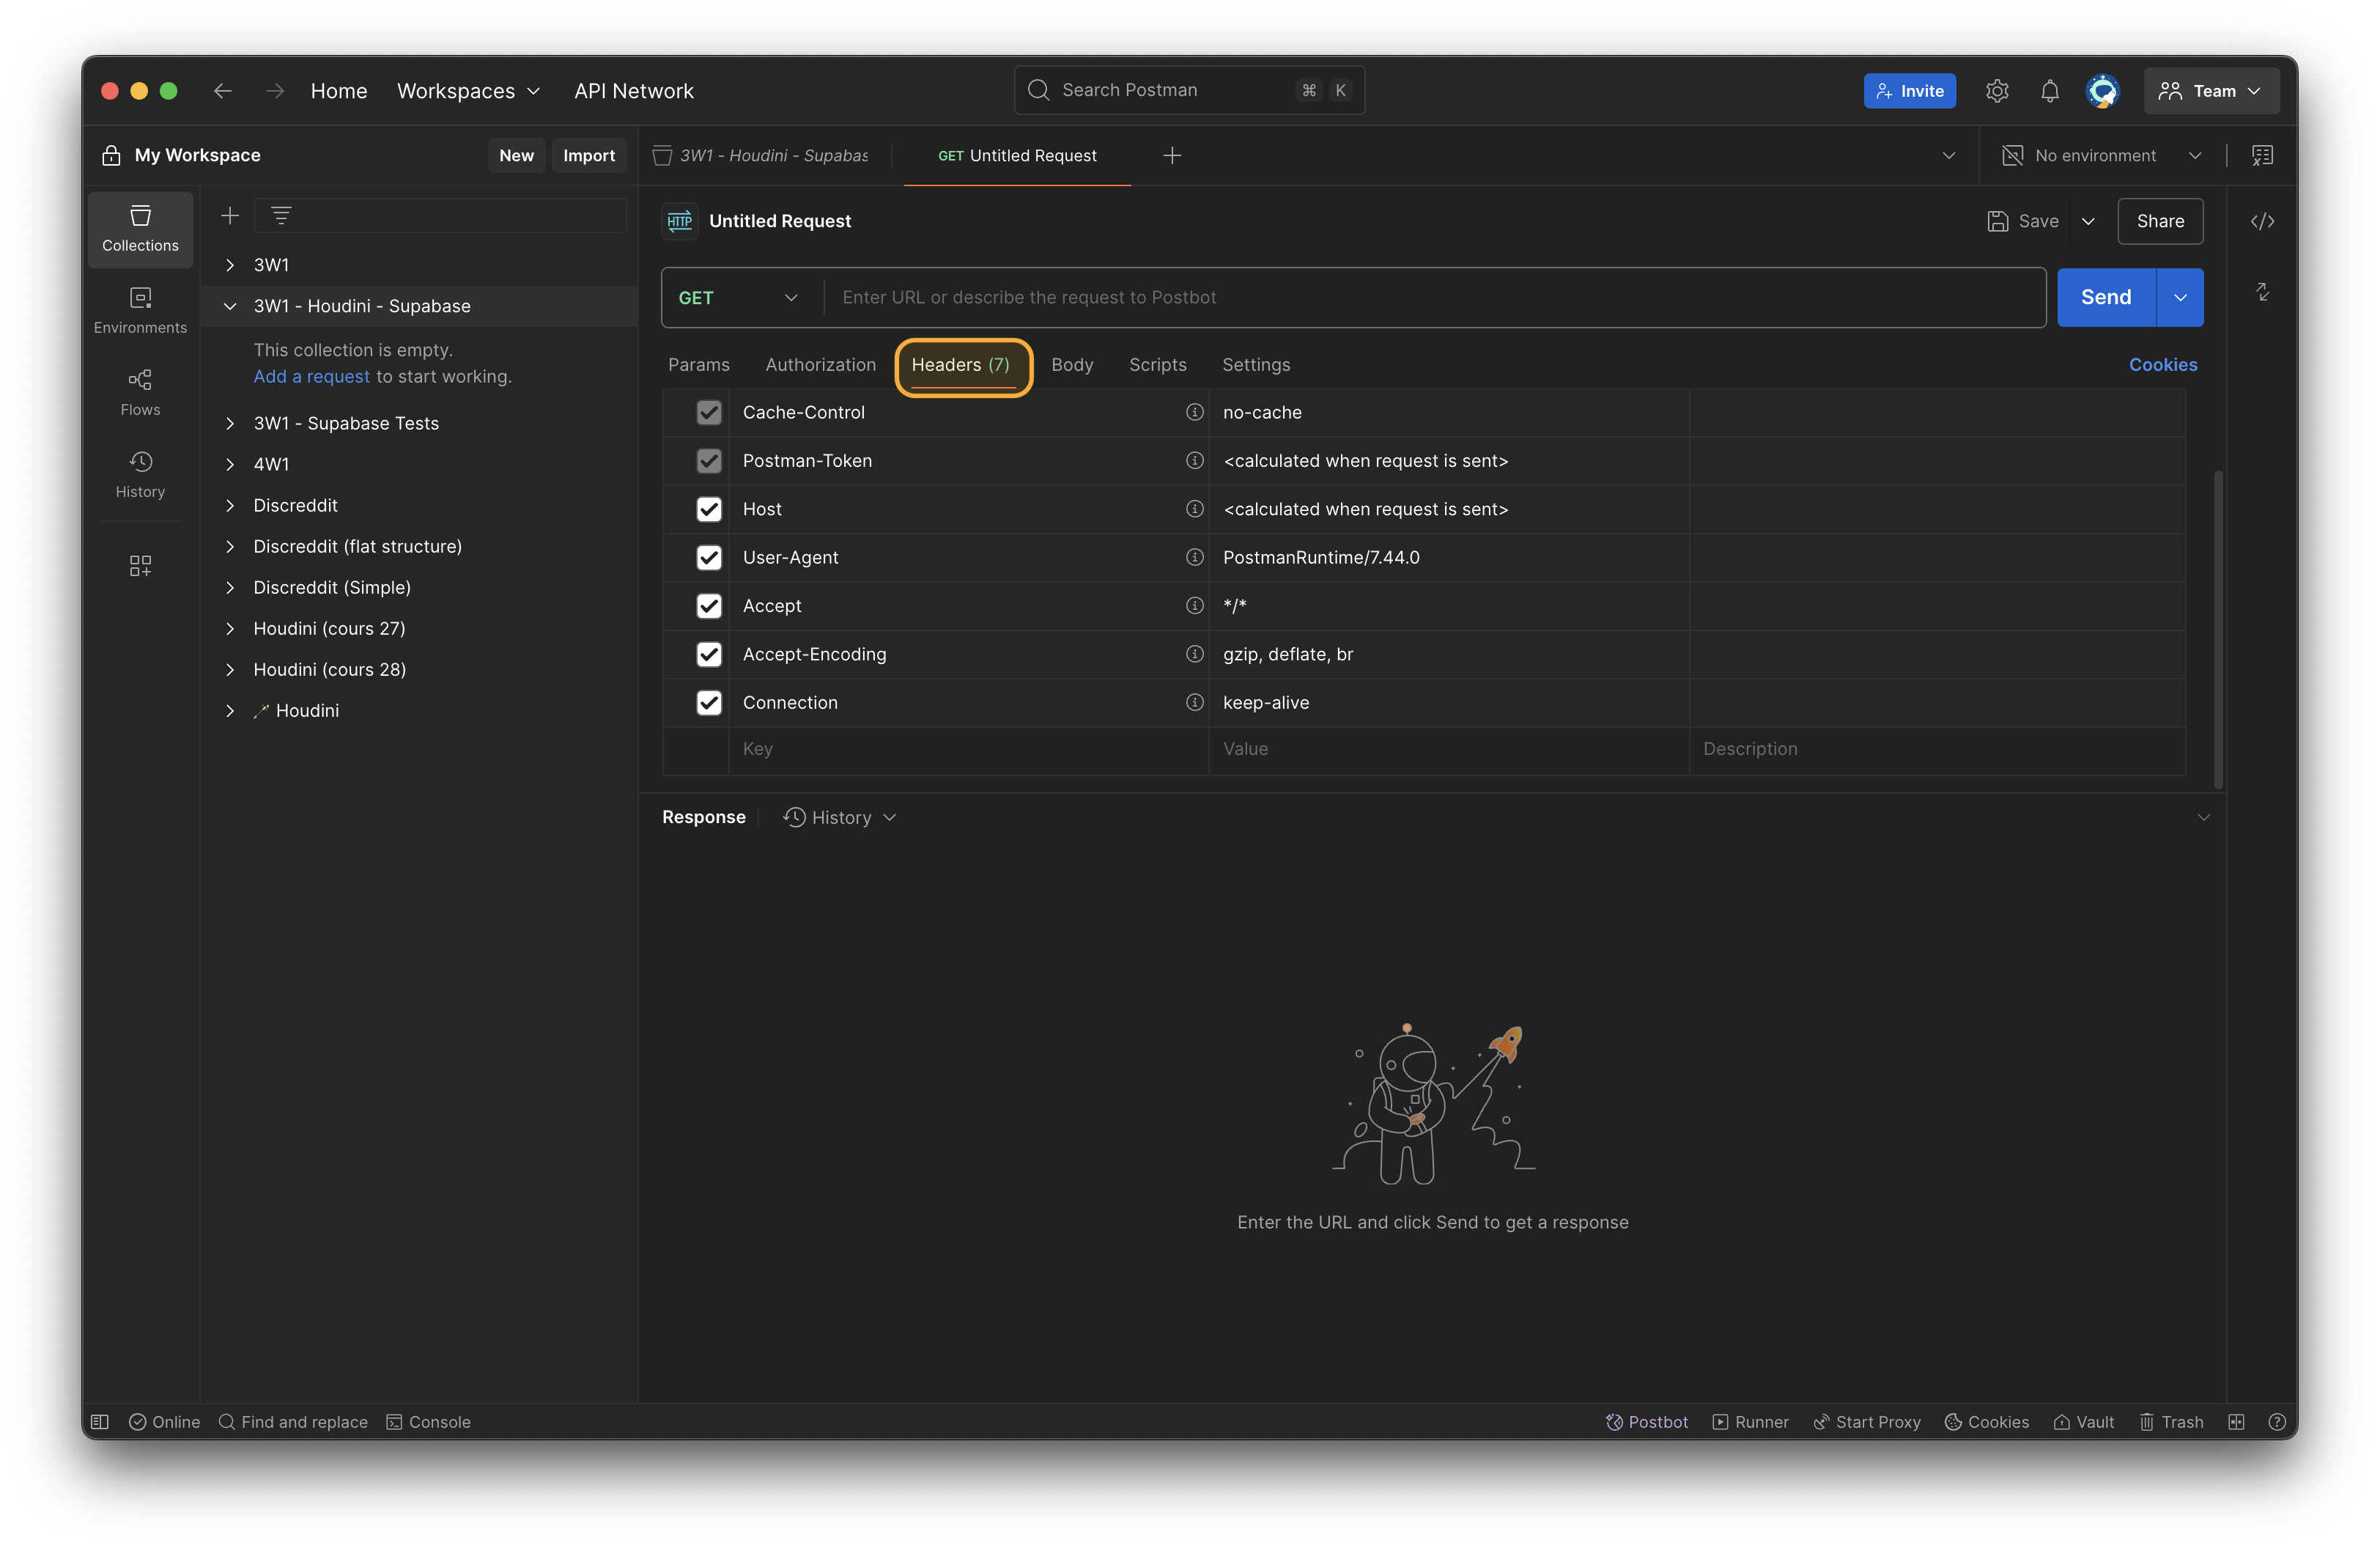Open the settings gear icon
Viewport: 2380px width, 1548px height.
point(1997,91)
